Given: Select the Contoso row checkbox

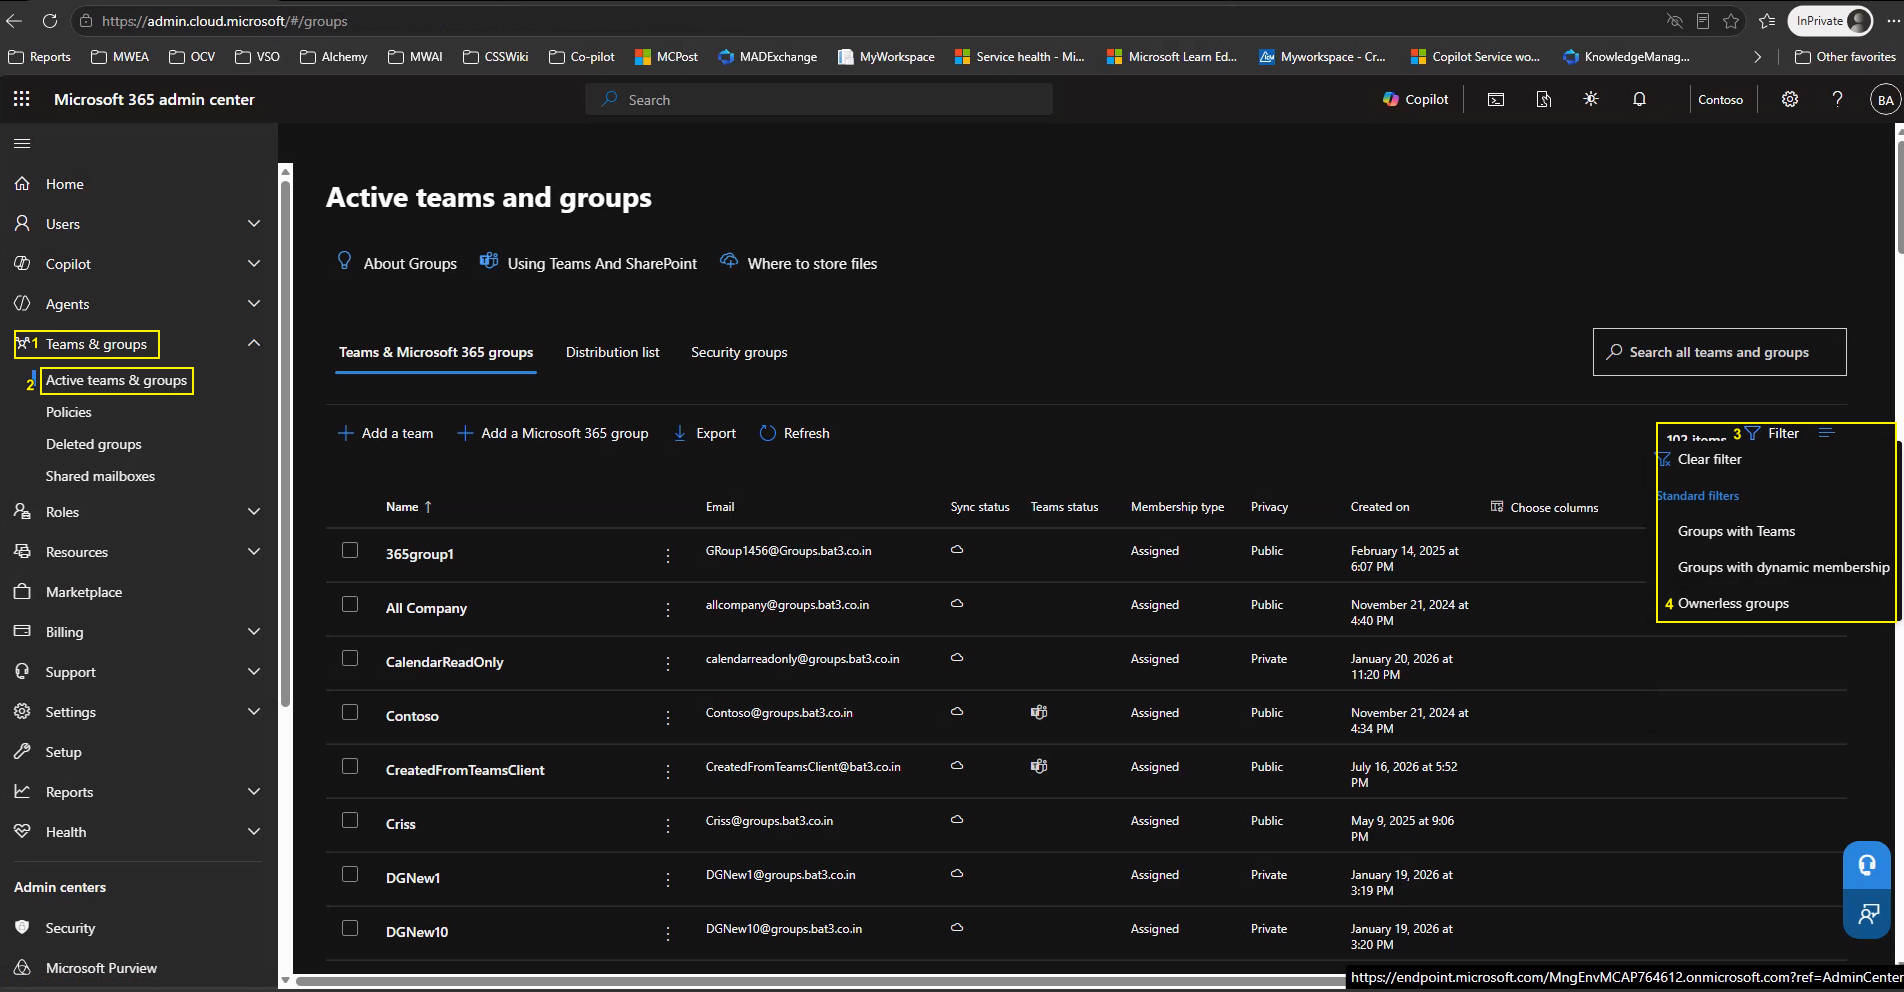Looking at the screenshot, I should [350, 712].
